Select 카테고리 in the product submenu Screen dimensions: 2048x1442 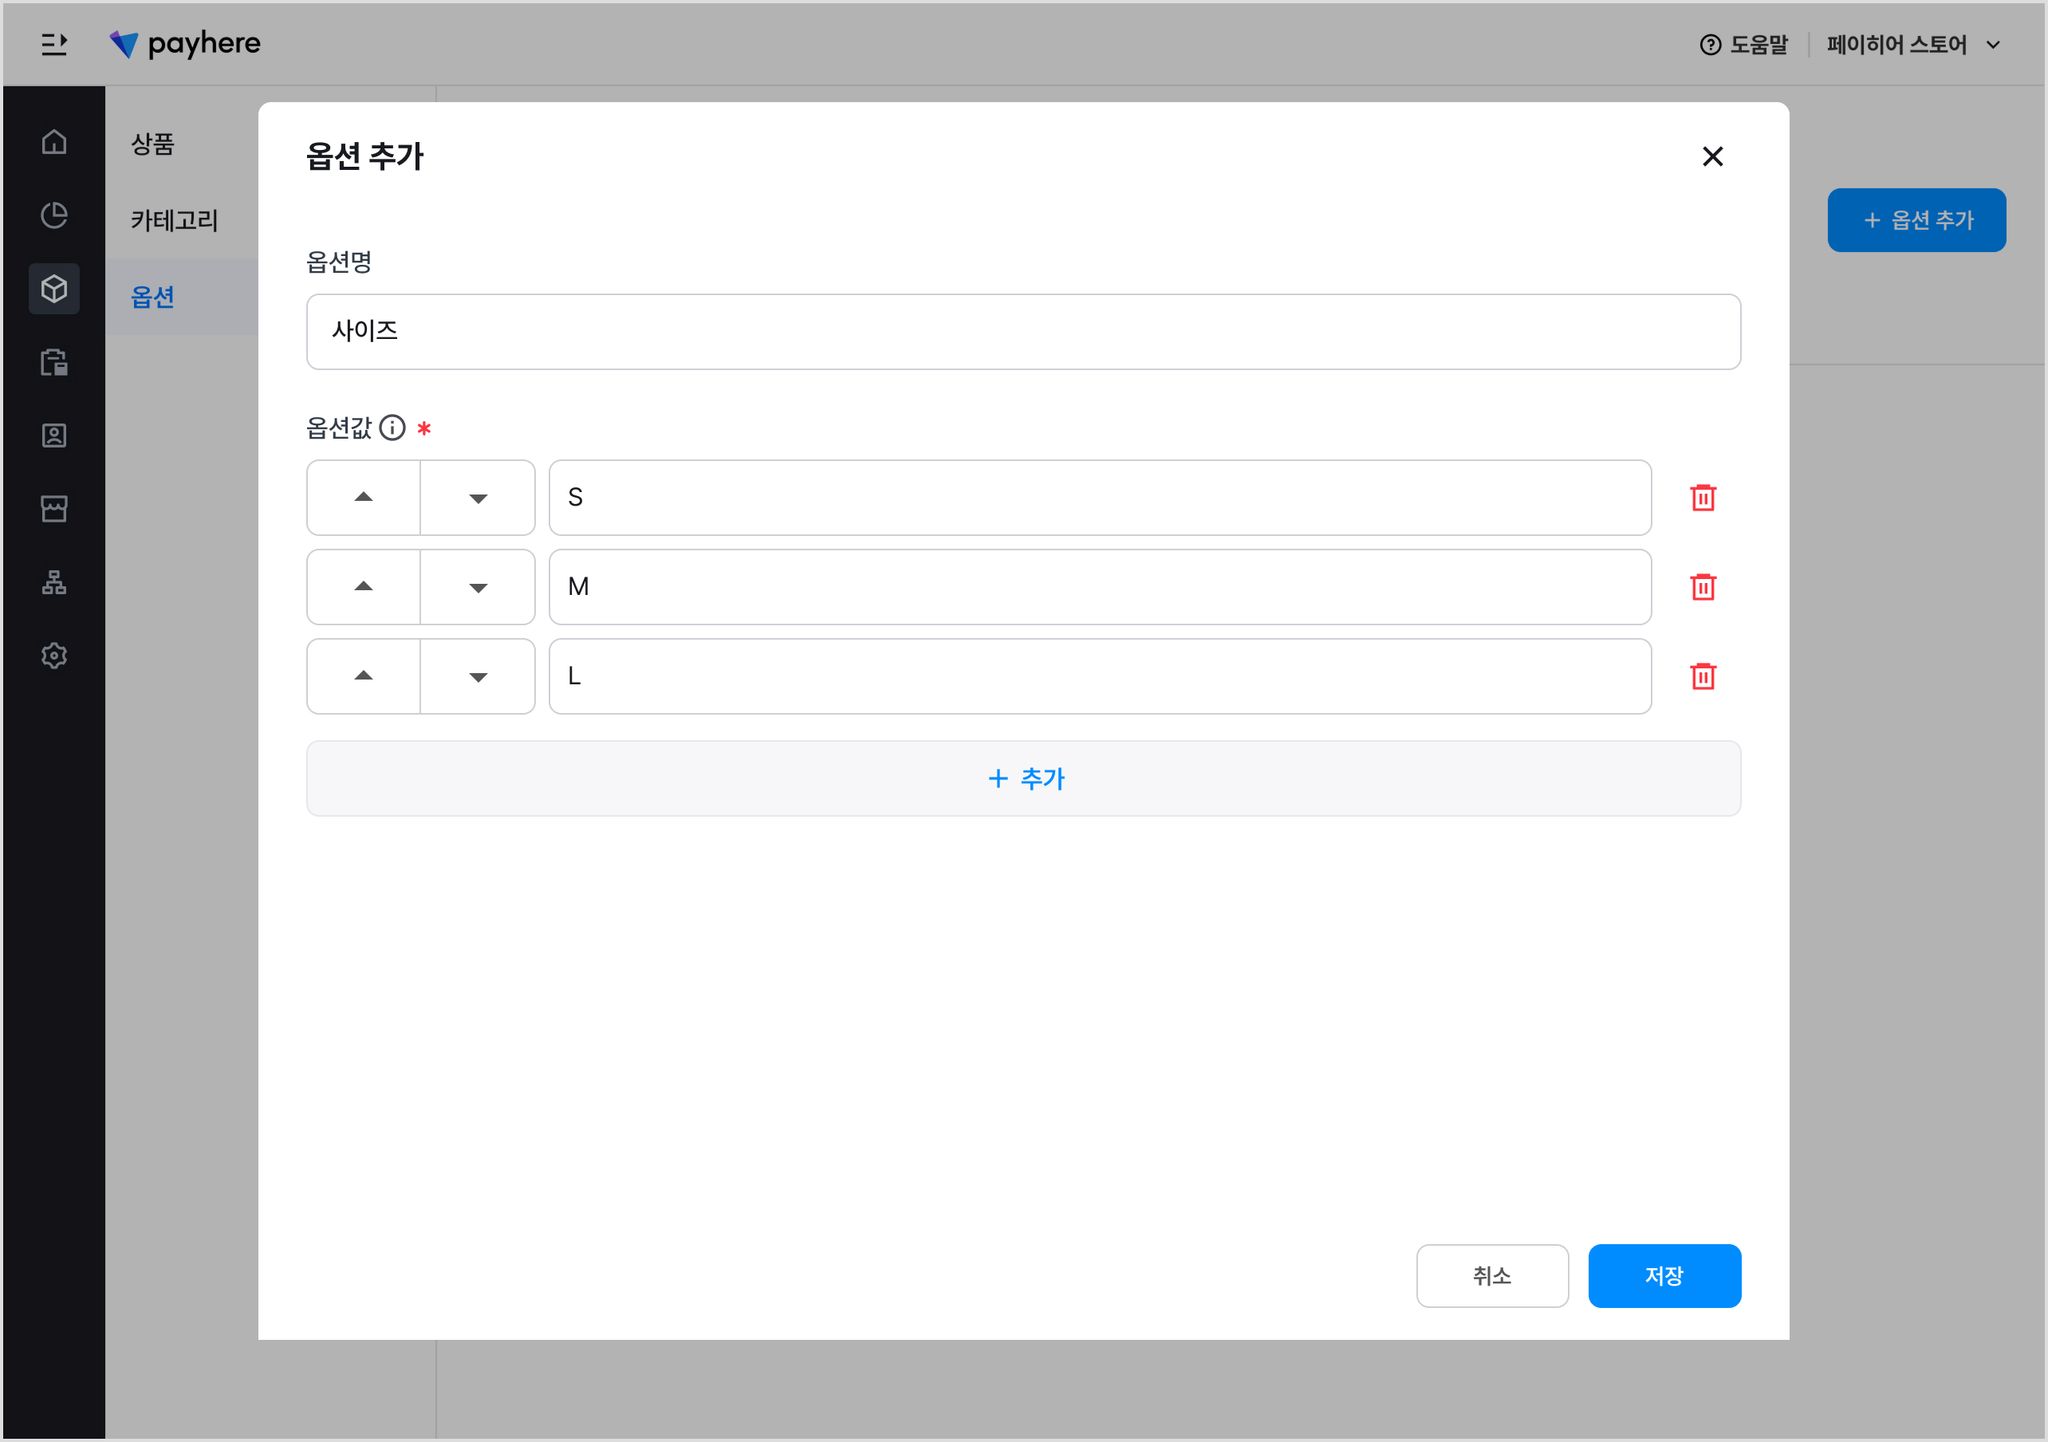(174, 220)
